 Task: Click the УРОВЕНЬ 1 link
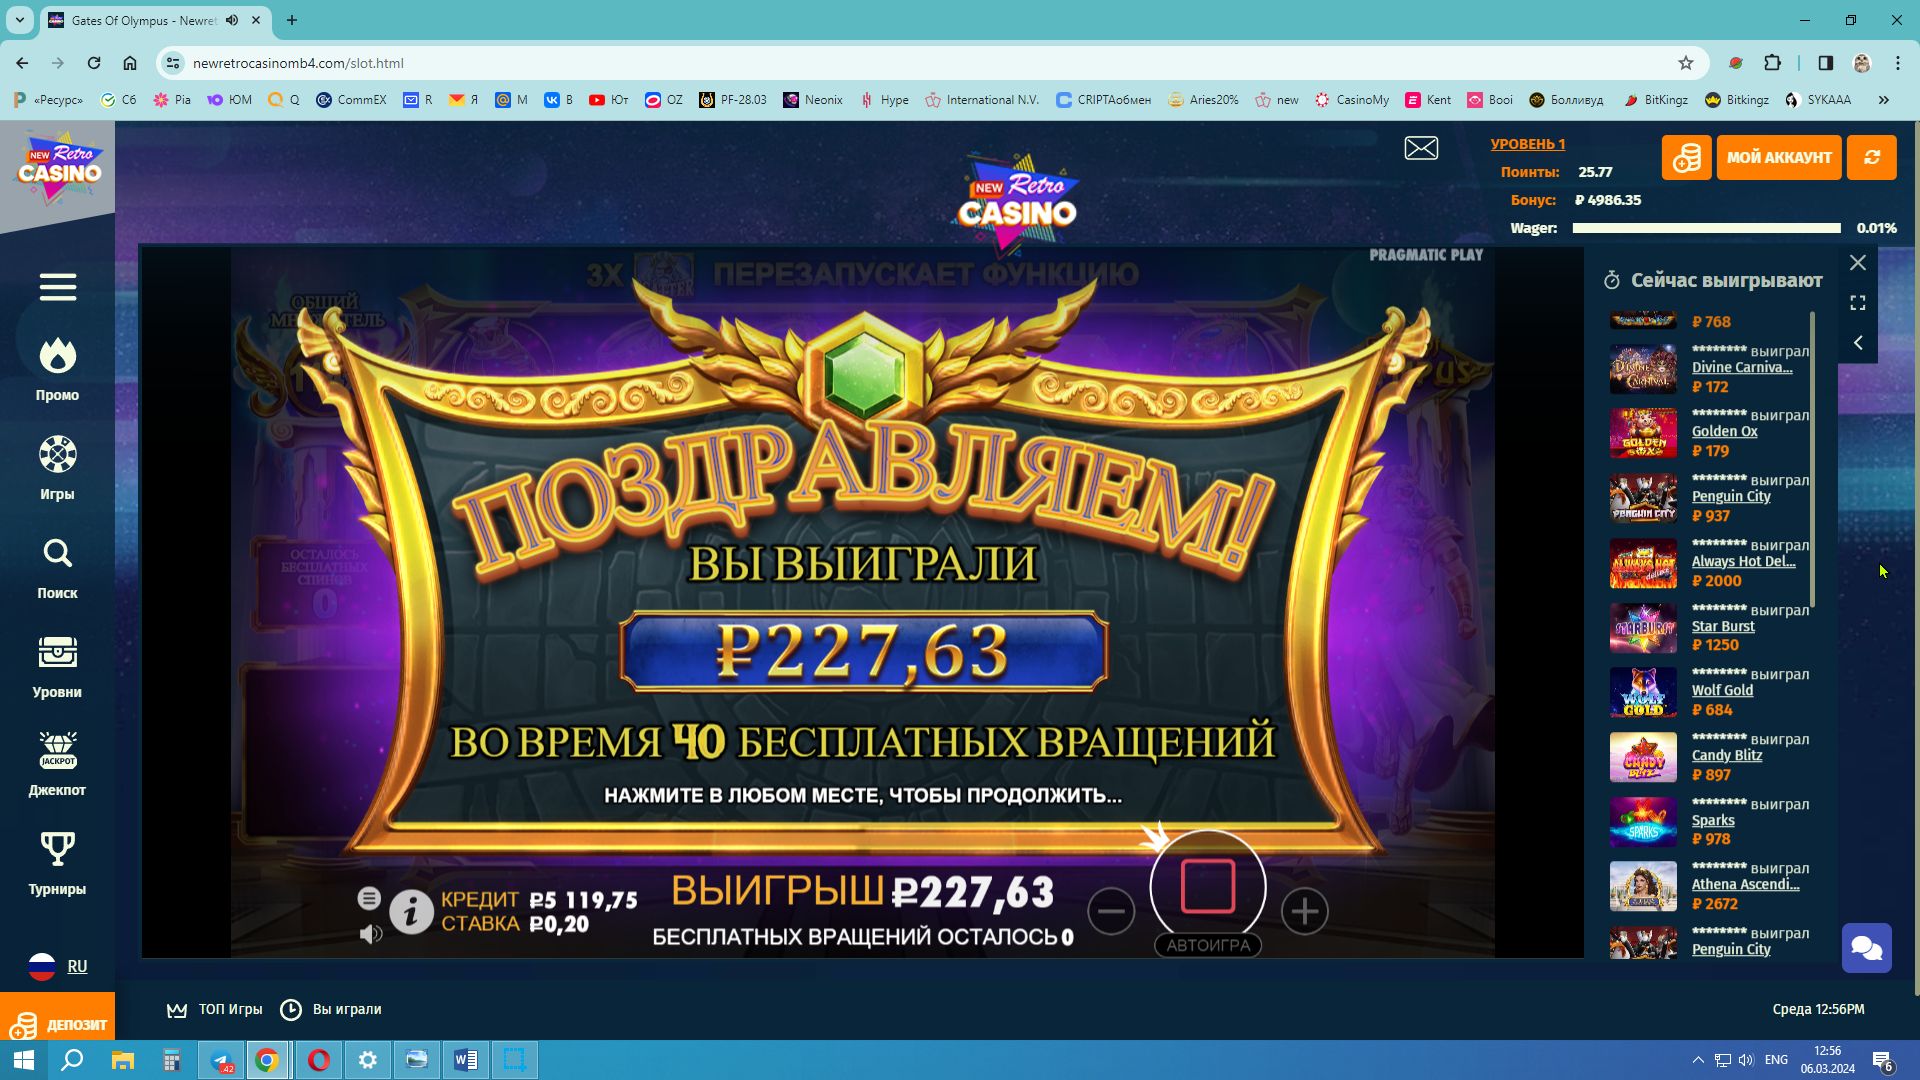(x=1527, y=144)
